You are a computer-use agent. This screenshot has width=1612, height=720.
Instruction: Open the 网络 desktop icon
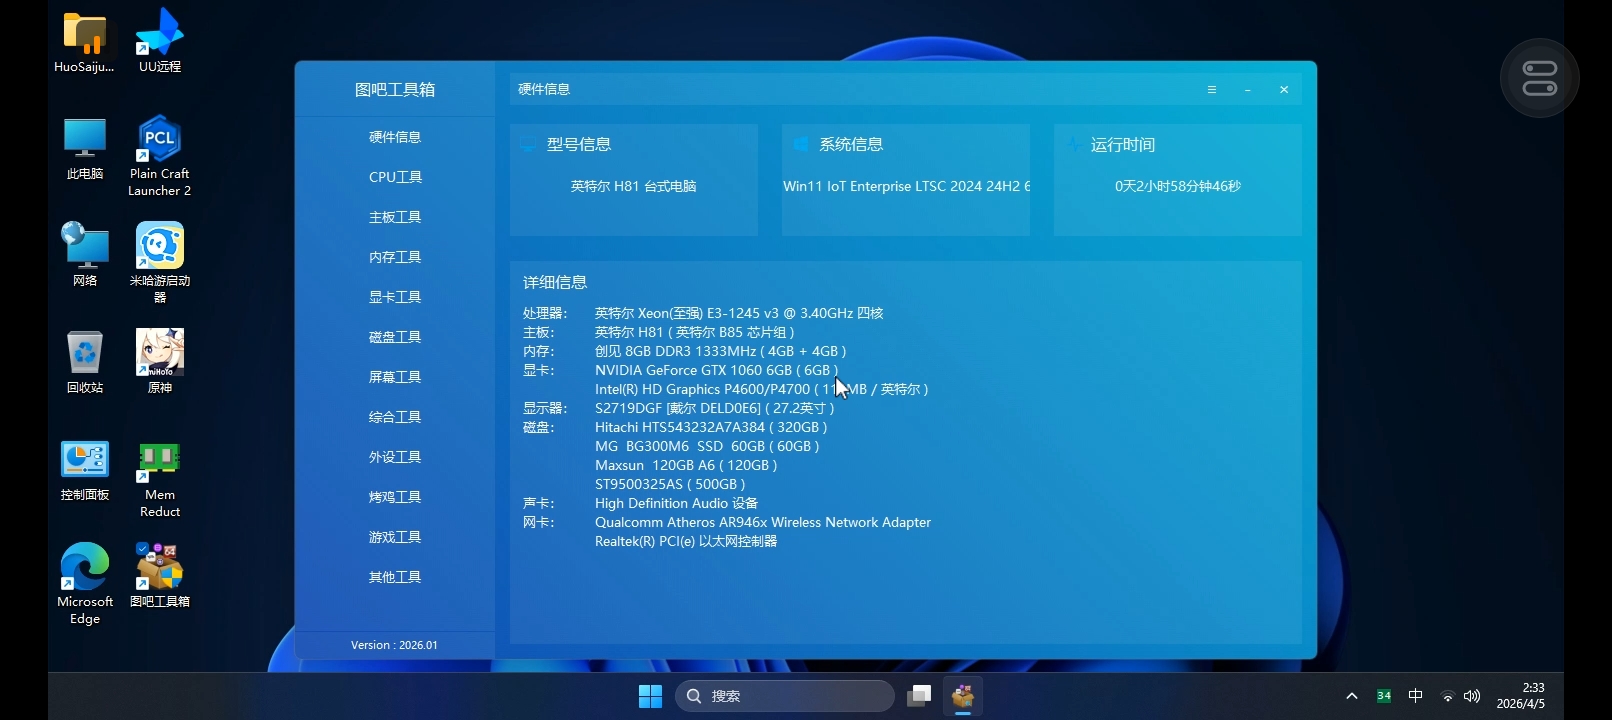85,255
